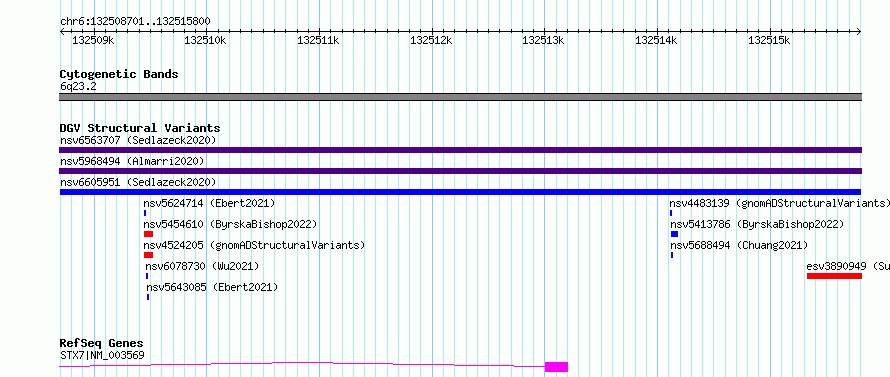
Task: Click the grey 6q23.2 cytoband bar
Action: coord(460,97)
